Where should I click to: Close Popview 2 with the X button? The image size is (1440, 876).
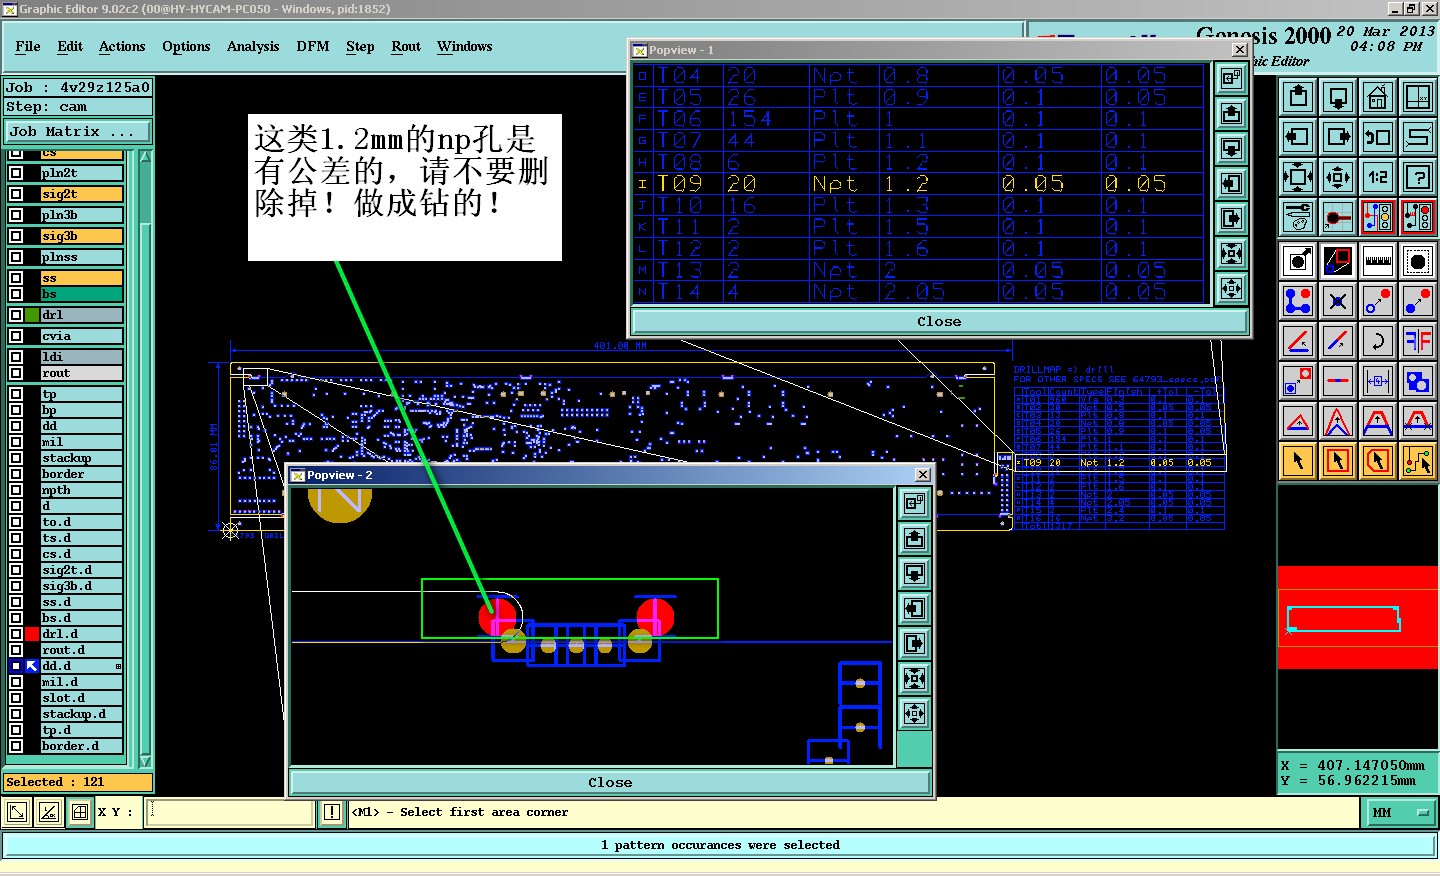[922, 475]
